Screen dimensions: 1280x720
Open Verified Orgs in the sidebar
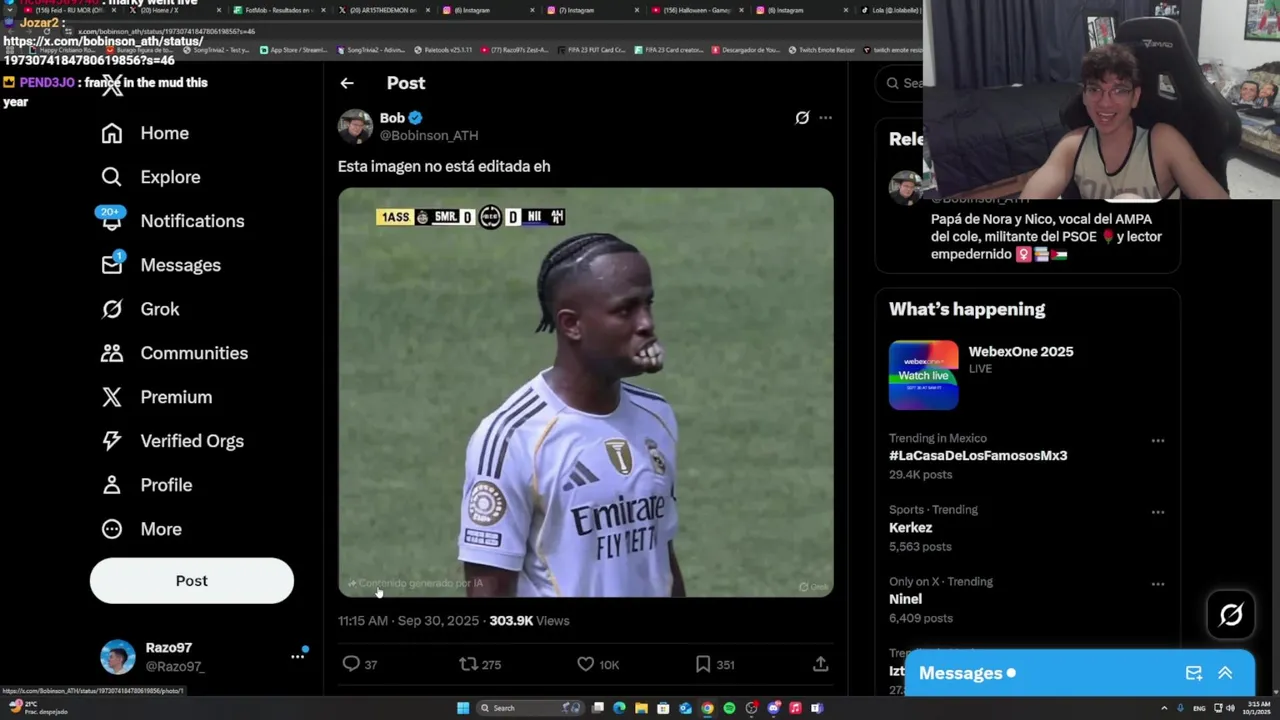pyautogui.click(x=173, y=441)
